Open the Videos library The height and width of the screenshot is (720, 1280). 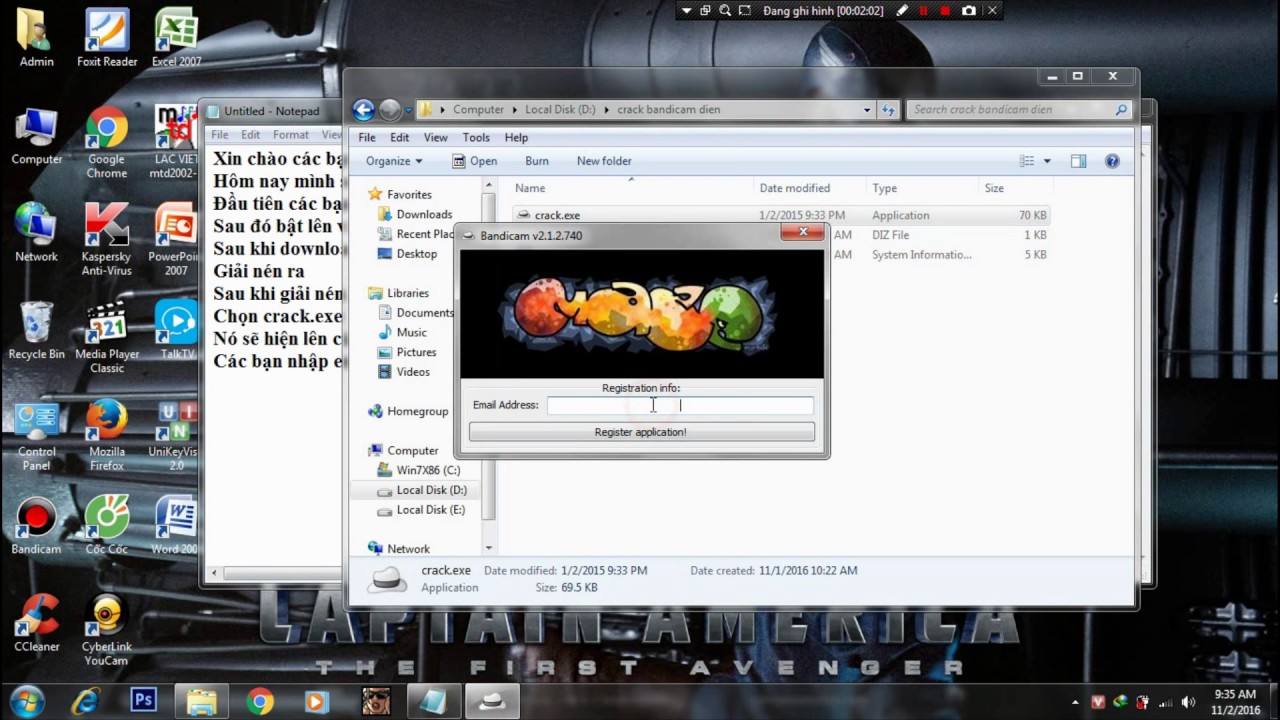click(413, 372)
